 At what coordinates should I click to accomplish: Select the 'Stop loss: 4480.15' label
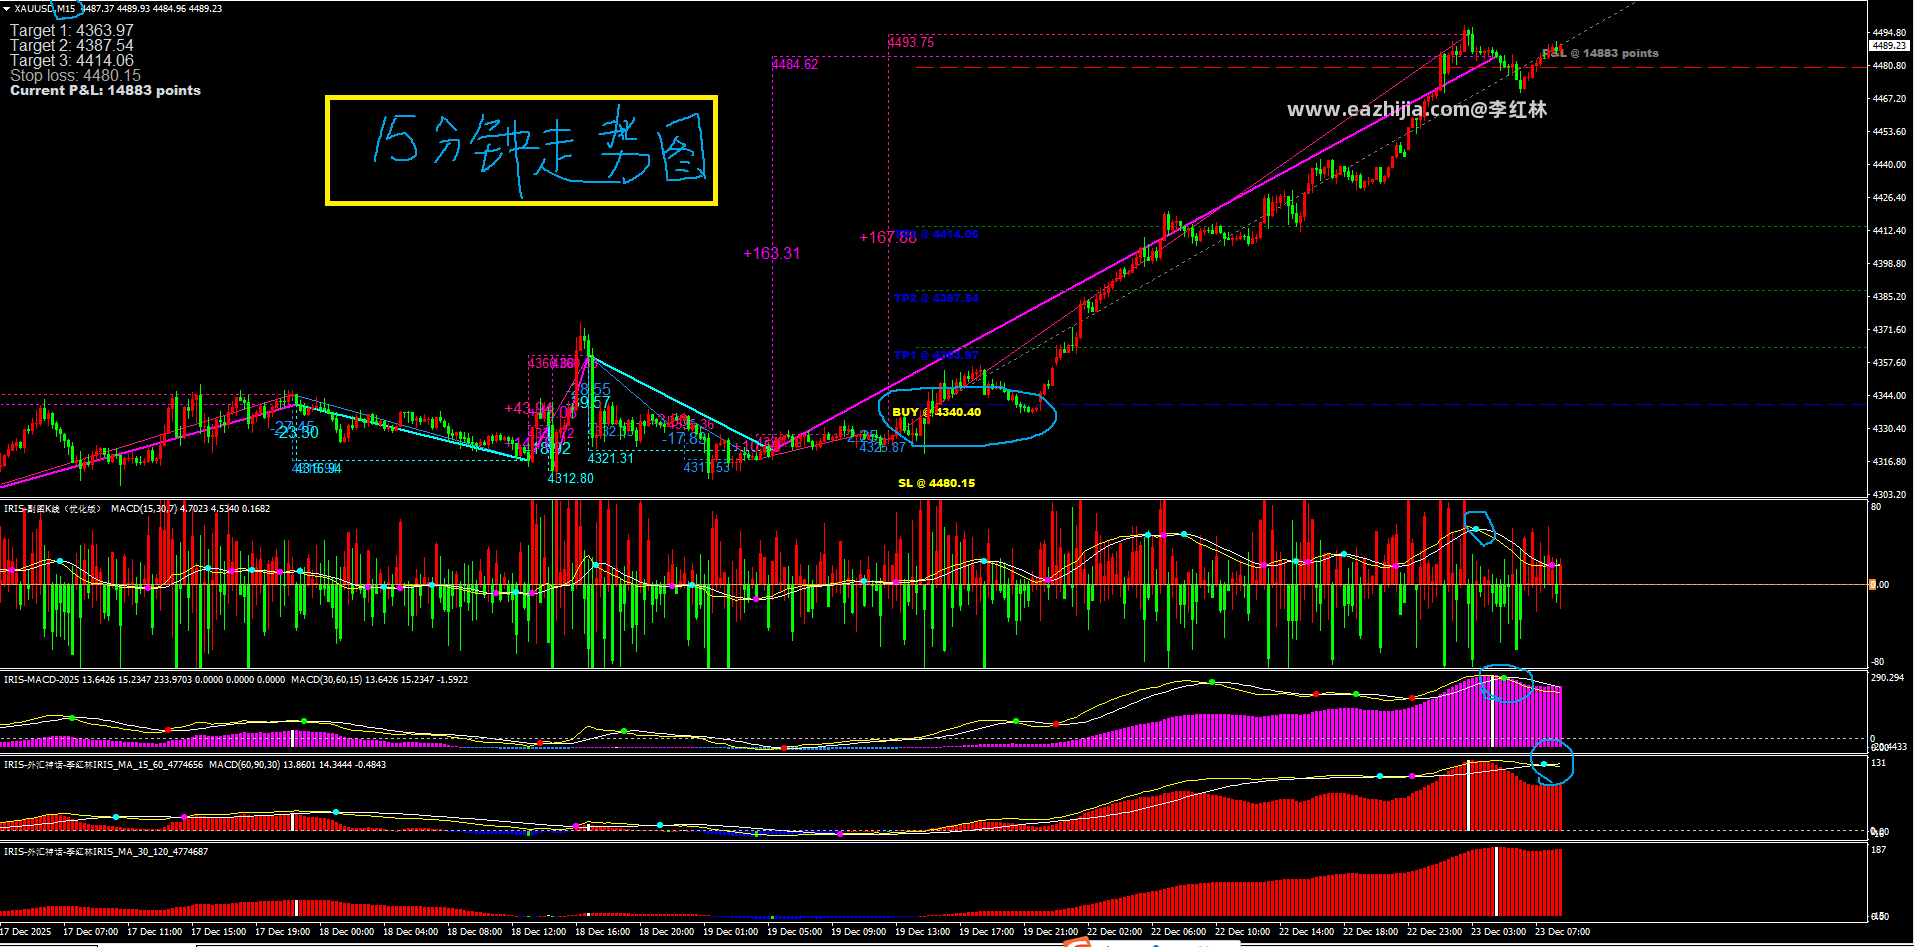pos(75,76)
